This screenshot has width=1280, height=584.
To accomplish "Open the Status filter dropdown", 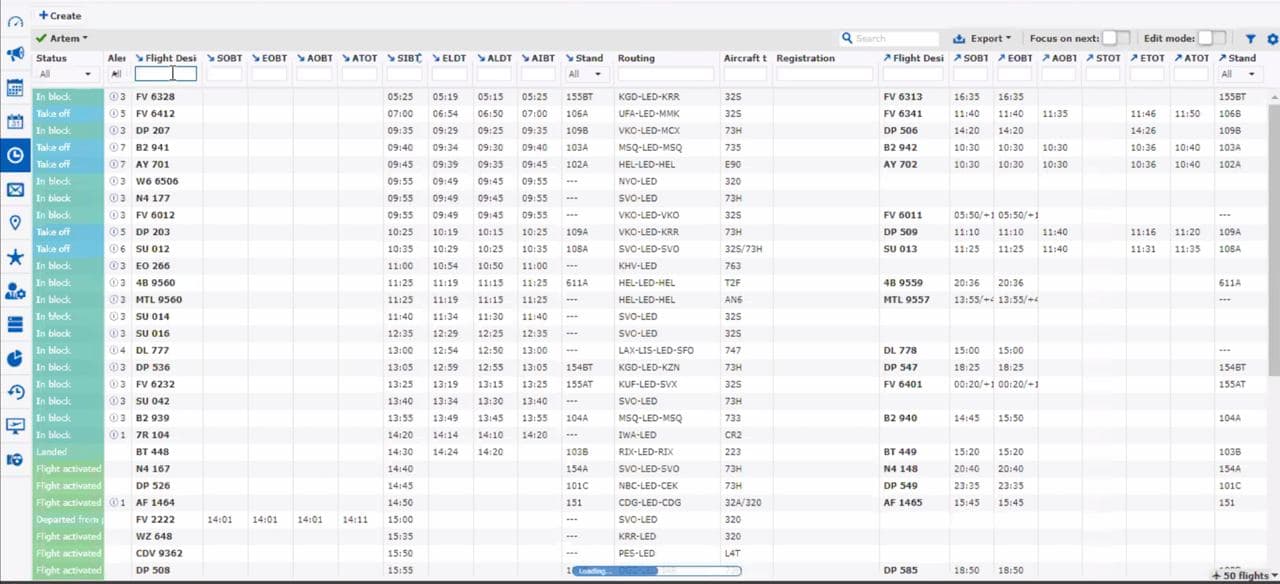I will (65, 74).
